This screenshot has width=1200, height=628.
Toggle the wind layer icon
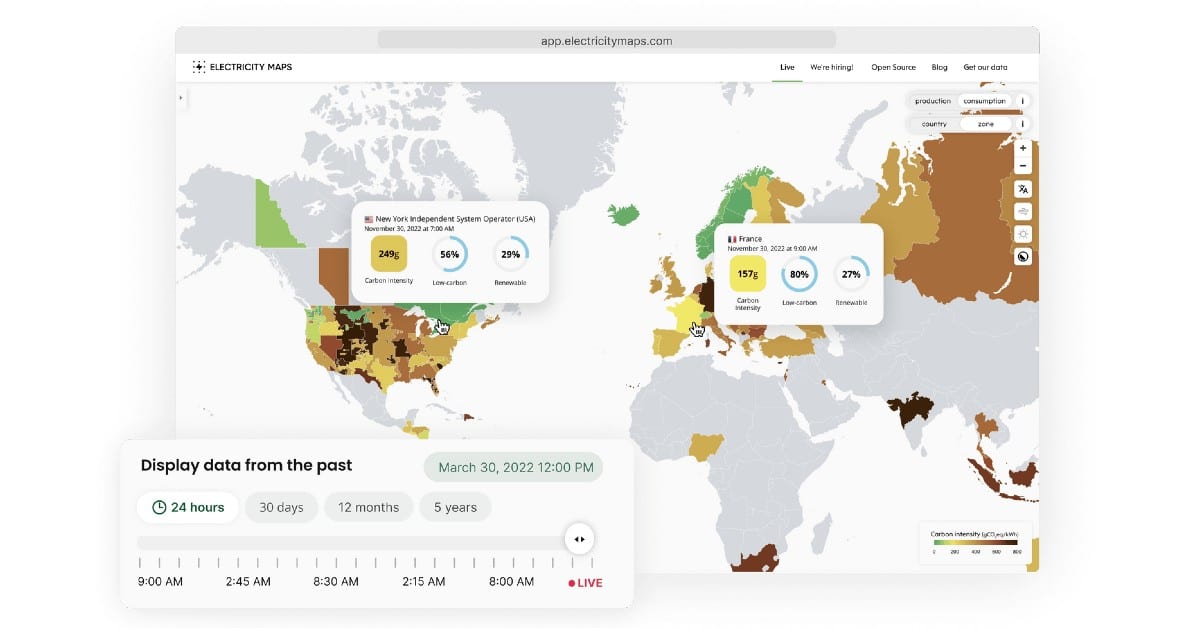1022,211
